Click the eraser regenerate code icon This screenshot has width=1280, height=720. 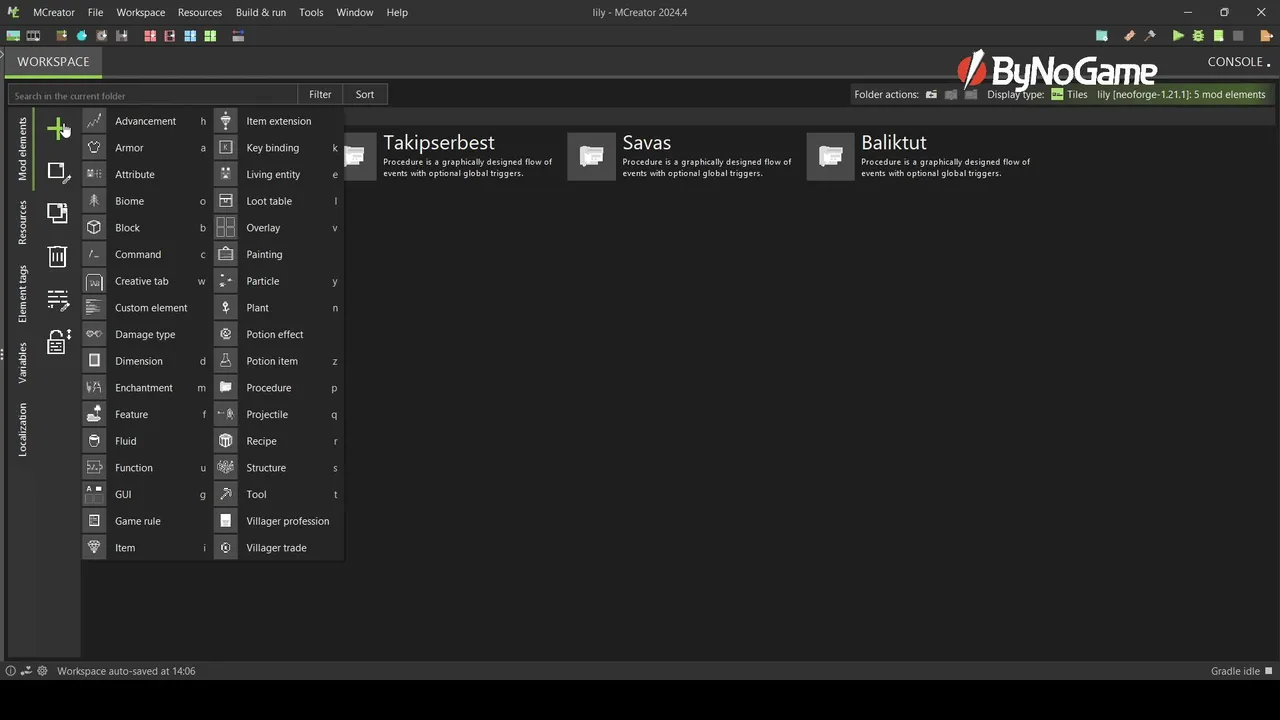(x=1130, y=36)
